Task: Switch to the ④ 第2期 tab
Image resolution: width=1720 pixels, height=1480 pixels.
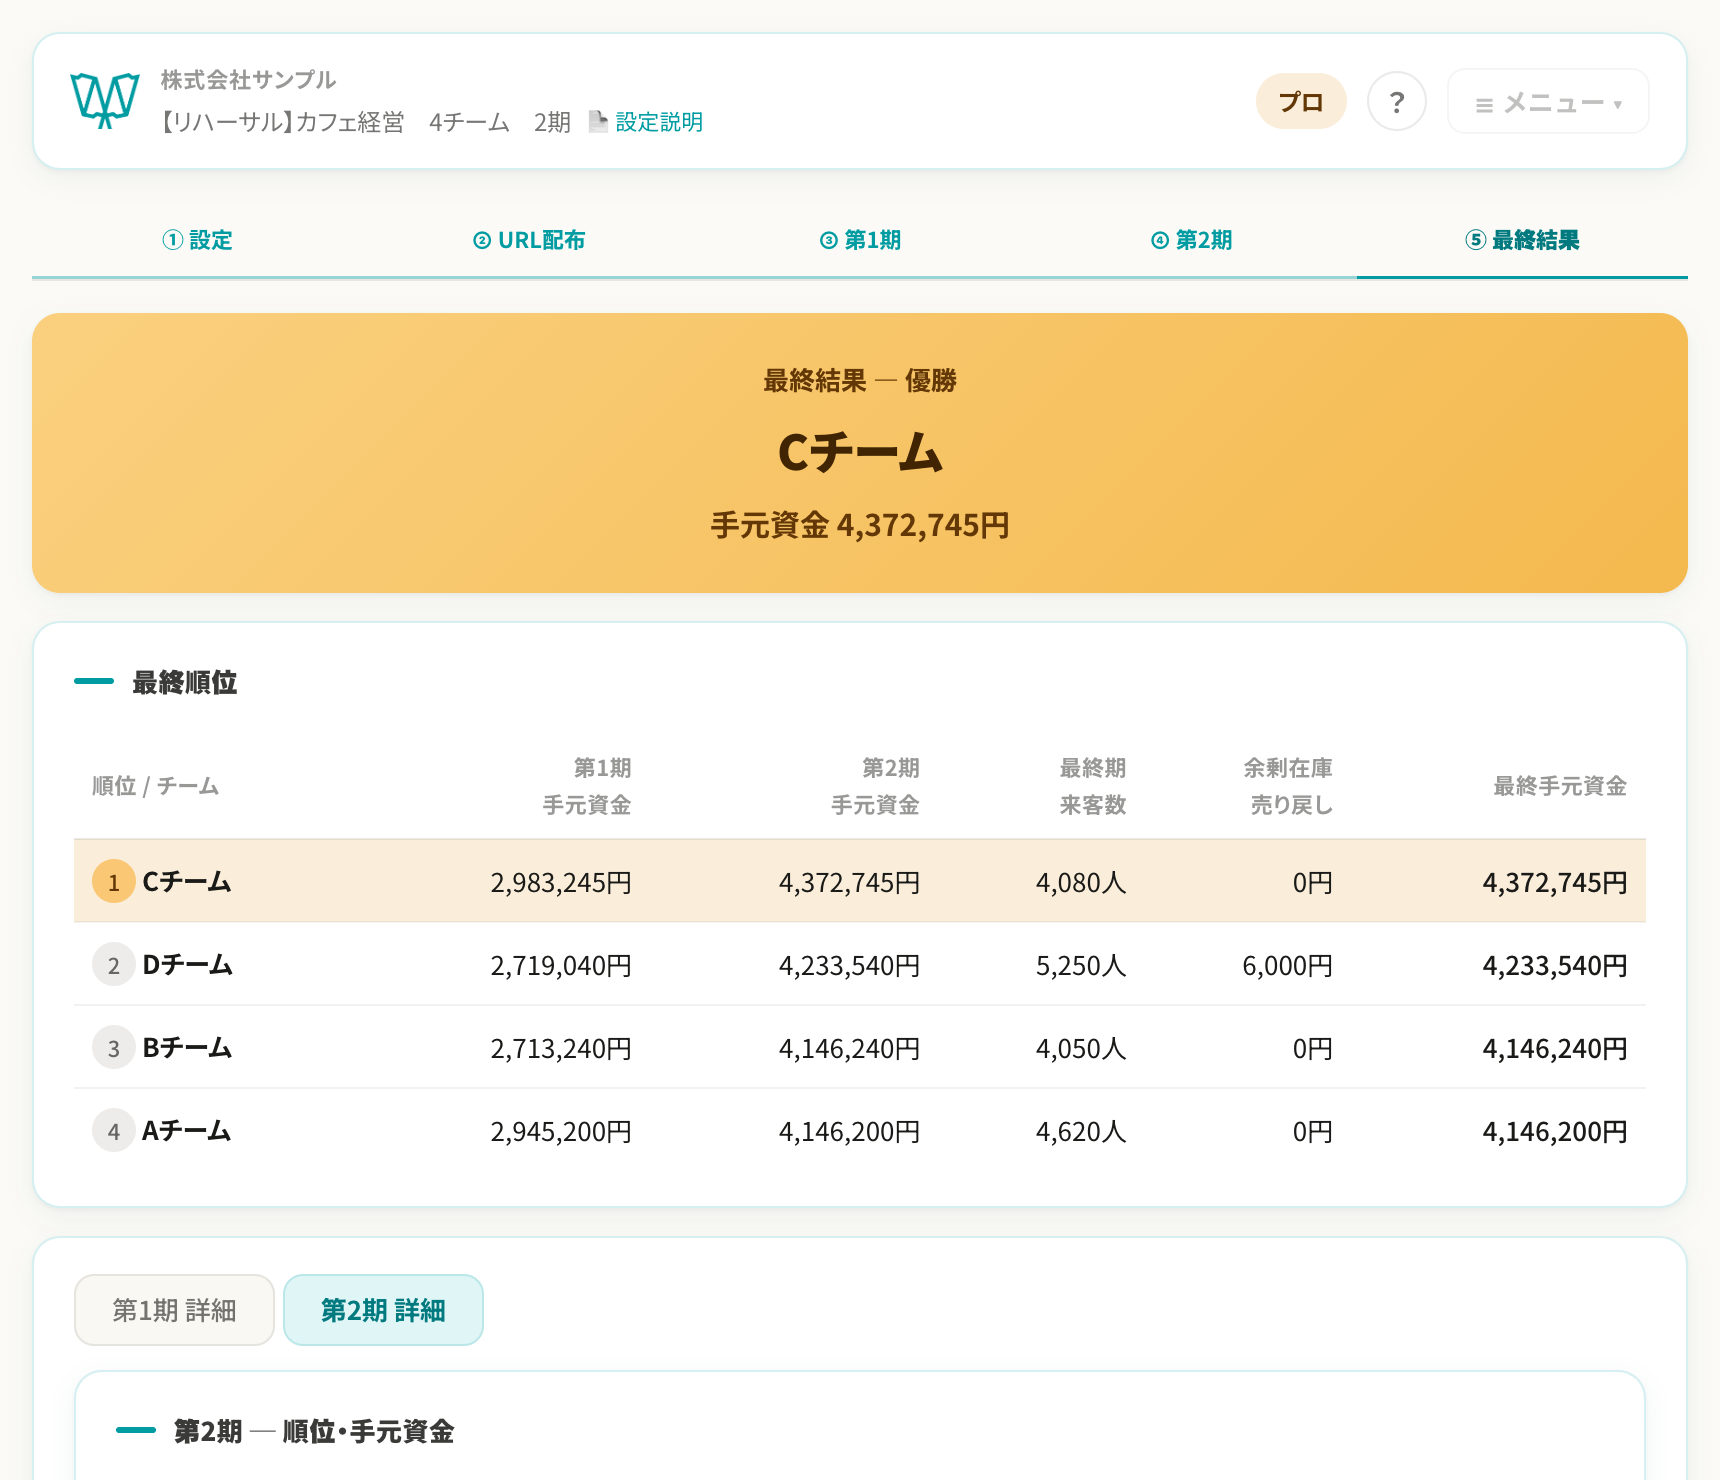Action: pos(1191,240)
